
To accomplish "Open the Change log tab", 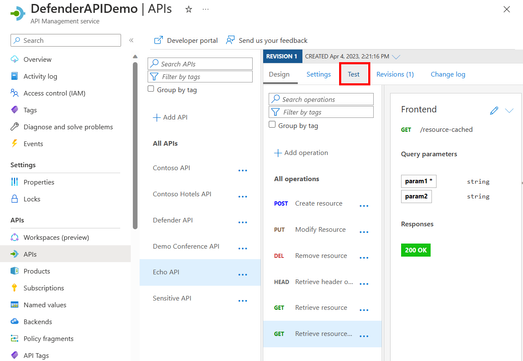I will [448, 74].
